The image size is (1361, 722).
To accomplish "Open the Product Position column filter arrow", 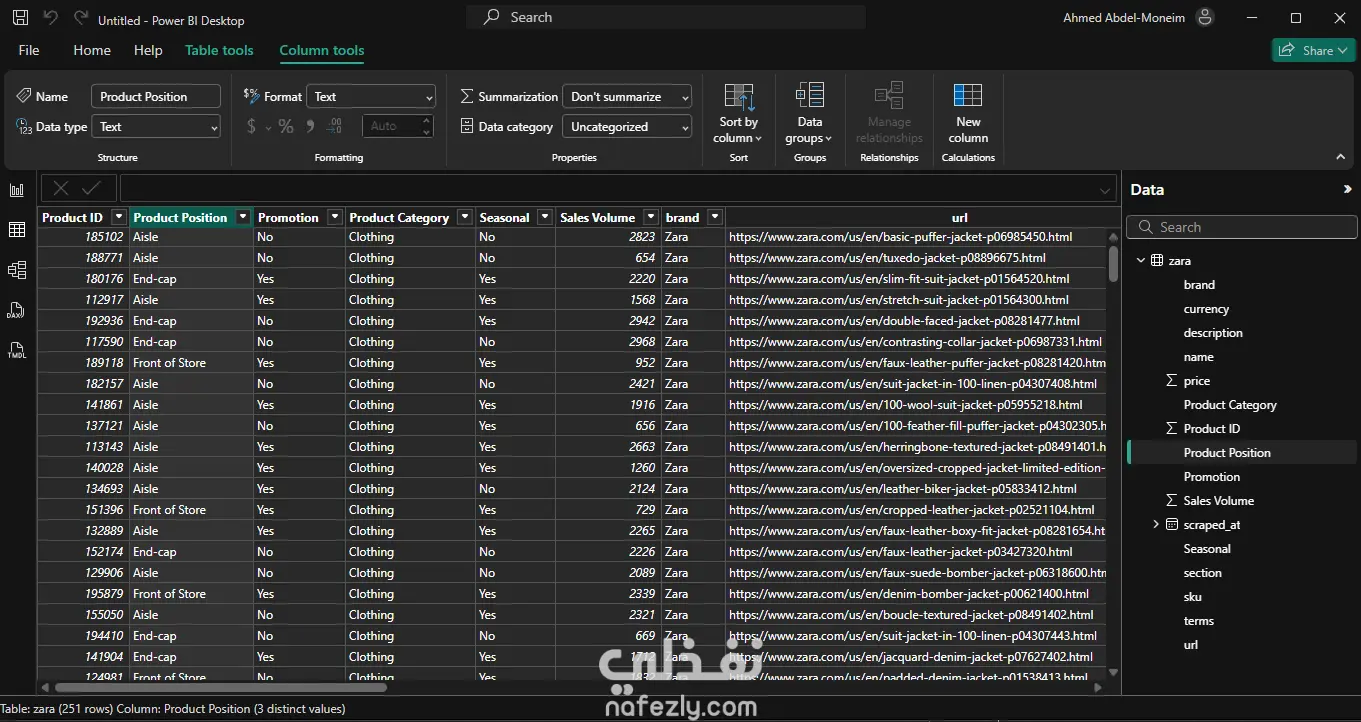I will pyautogui.click(x=243, y=217).
